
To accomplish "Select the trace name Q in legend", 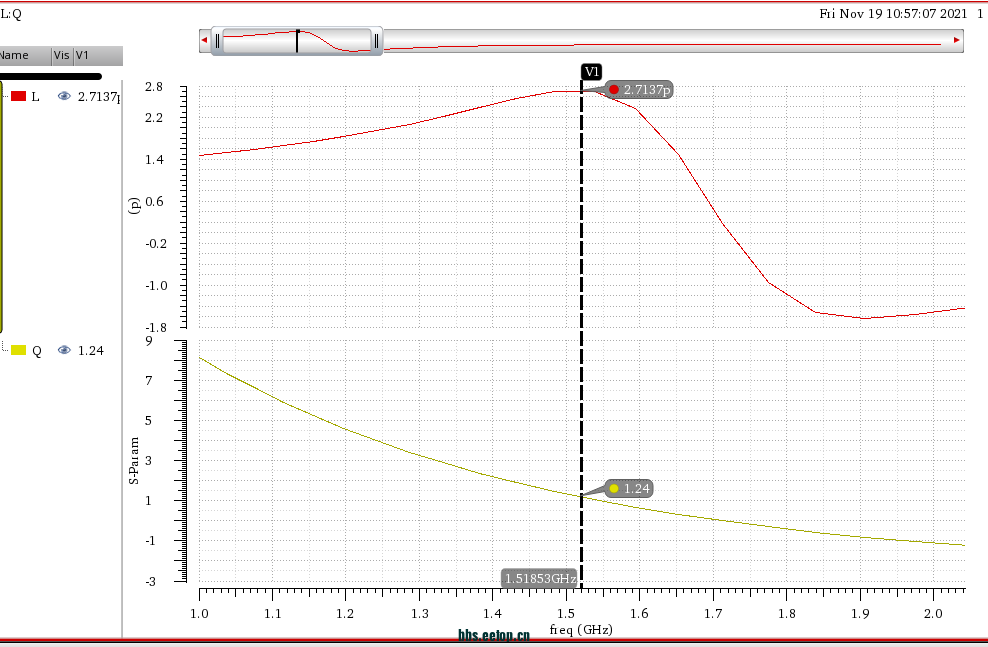I will point(37,351).
